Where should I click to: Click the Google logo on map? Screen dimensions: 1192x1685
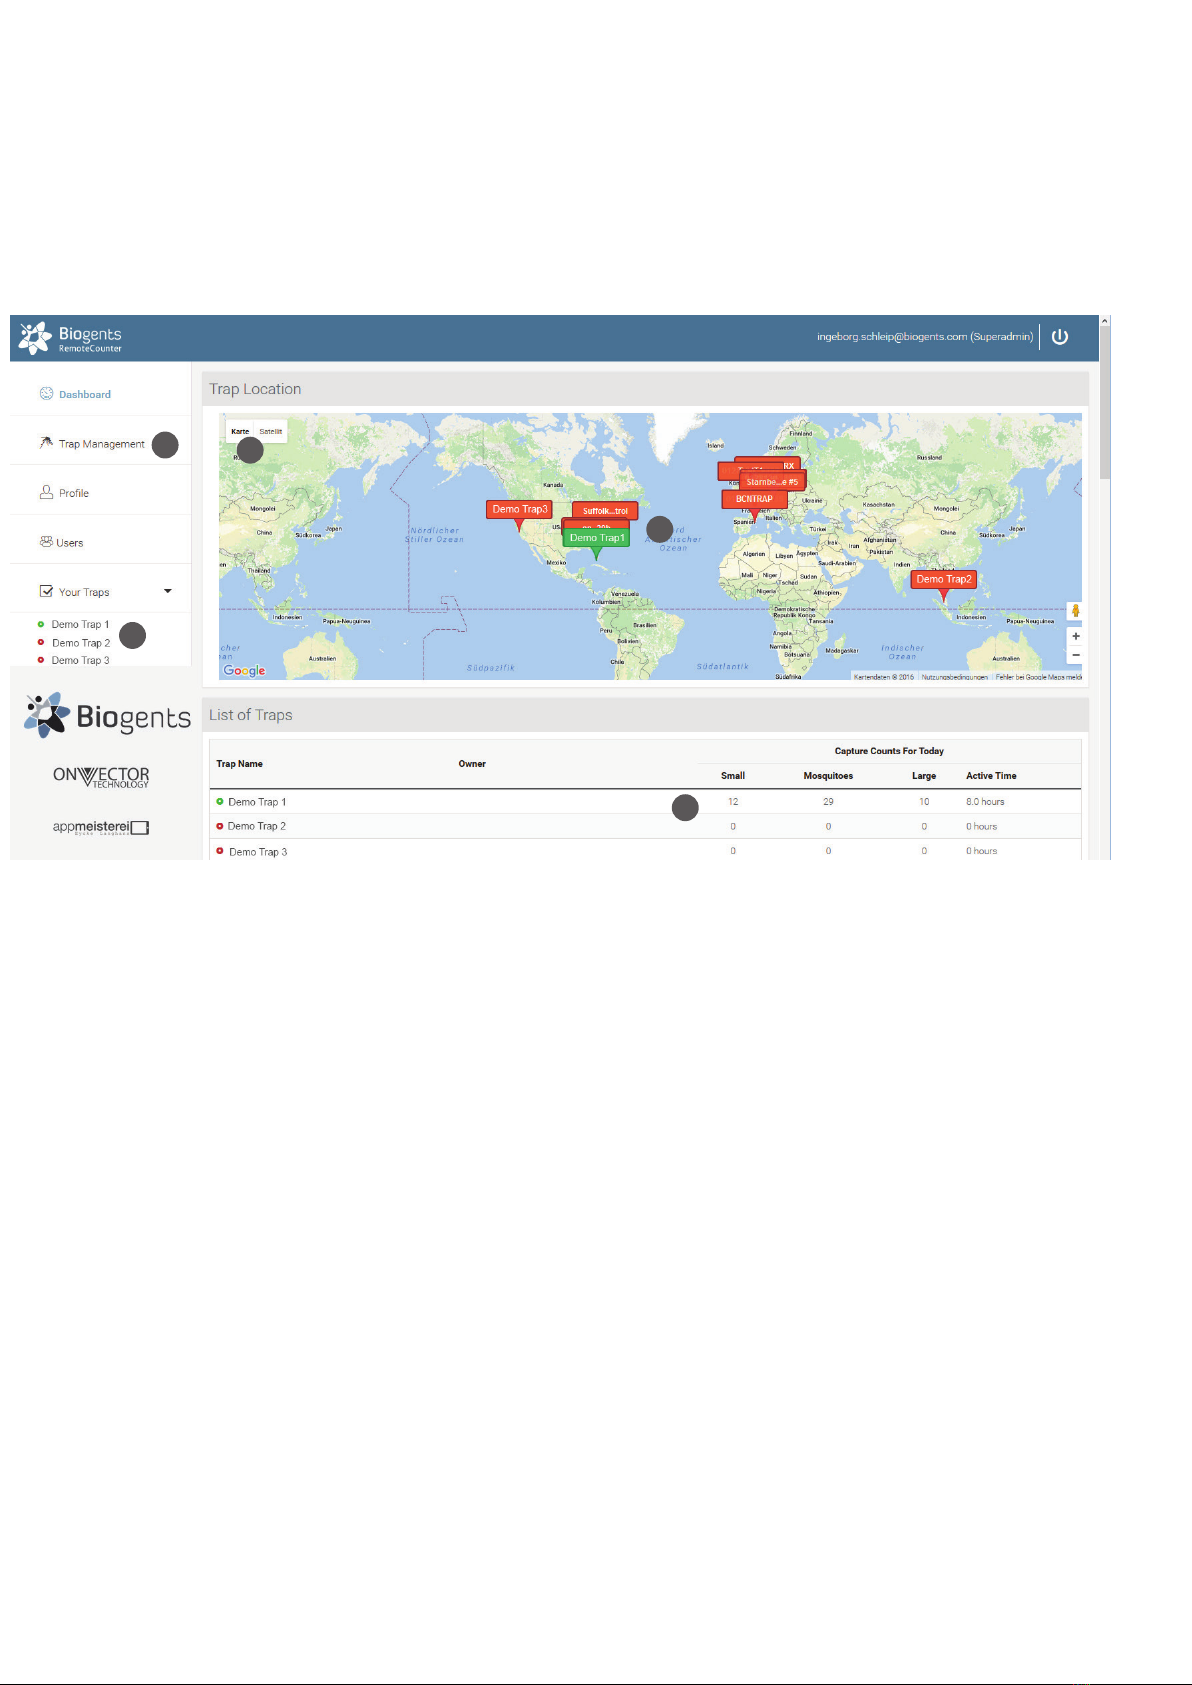coord(244,670)
